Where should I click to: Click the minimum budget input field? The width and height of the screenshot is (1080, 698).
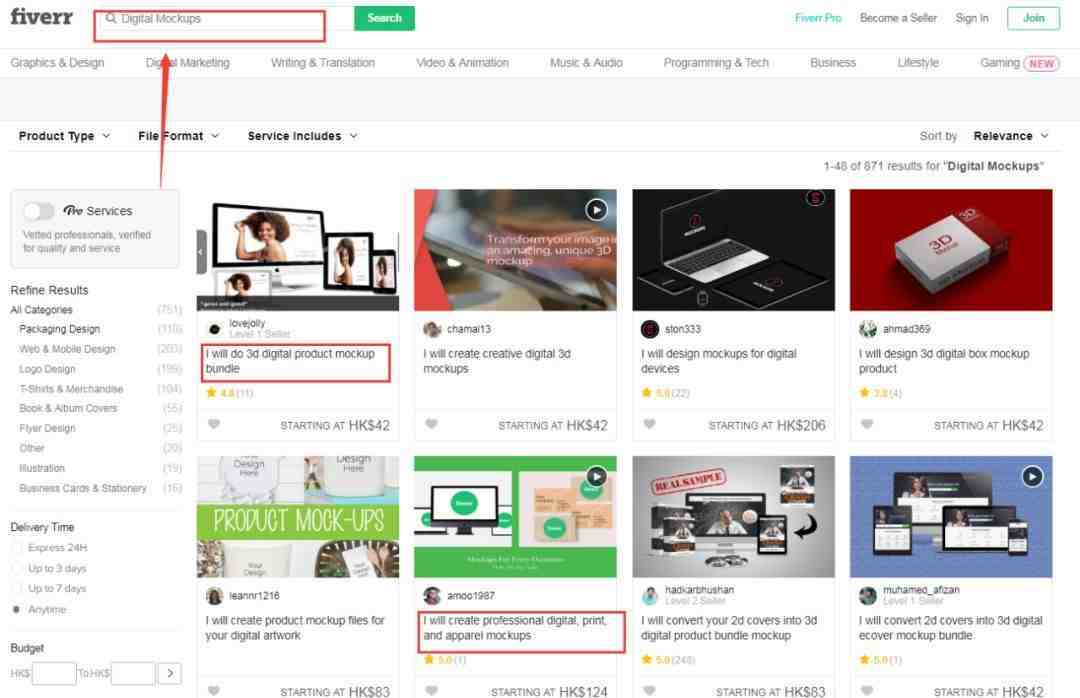[x=55, y=674]
